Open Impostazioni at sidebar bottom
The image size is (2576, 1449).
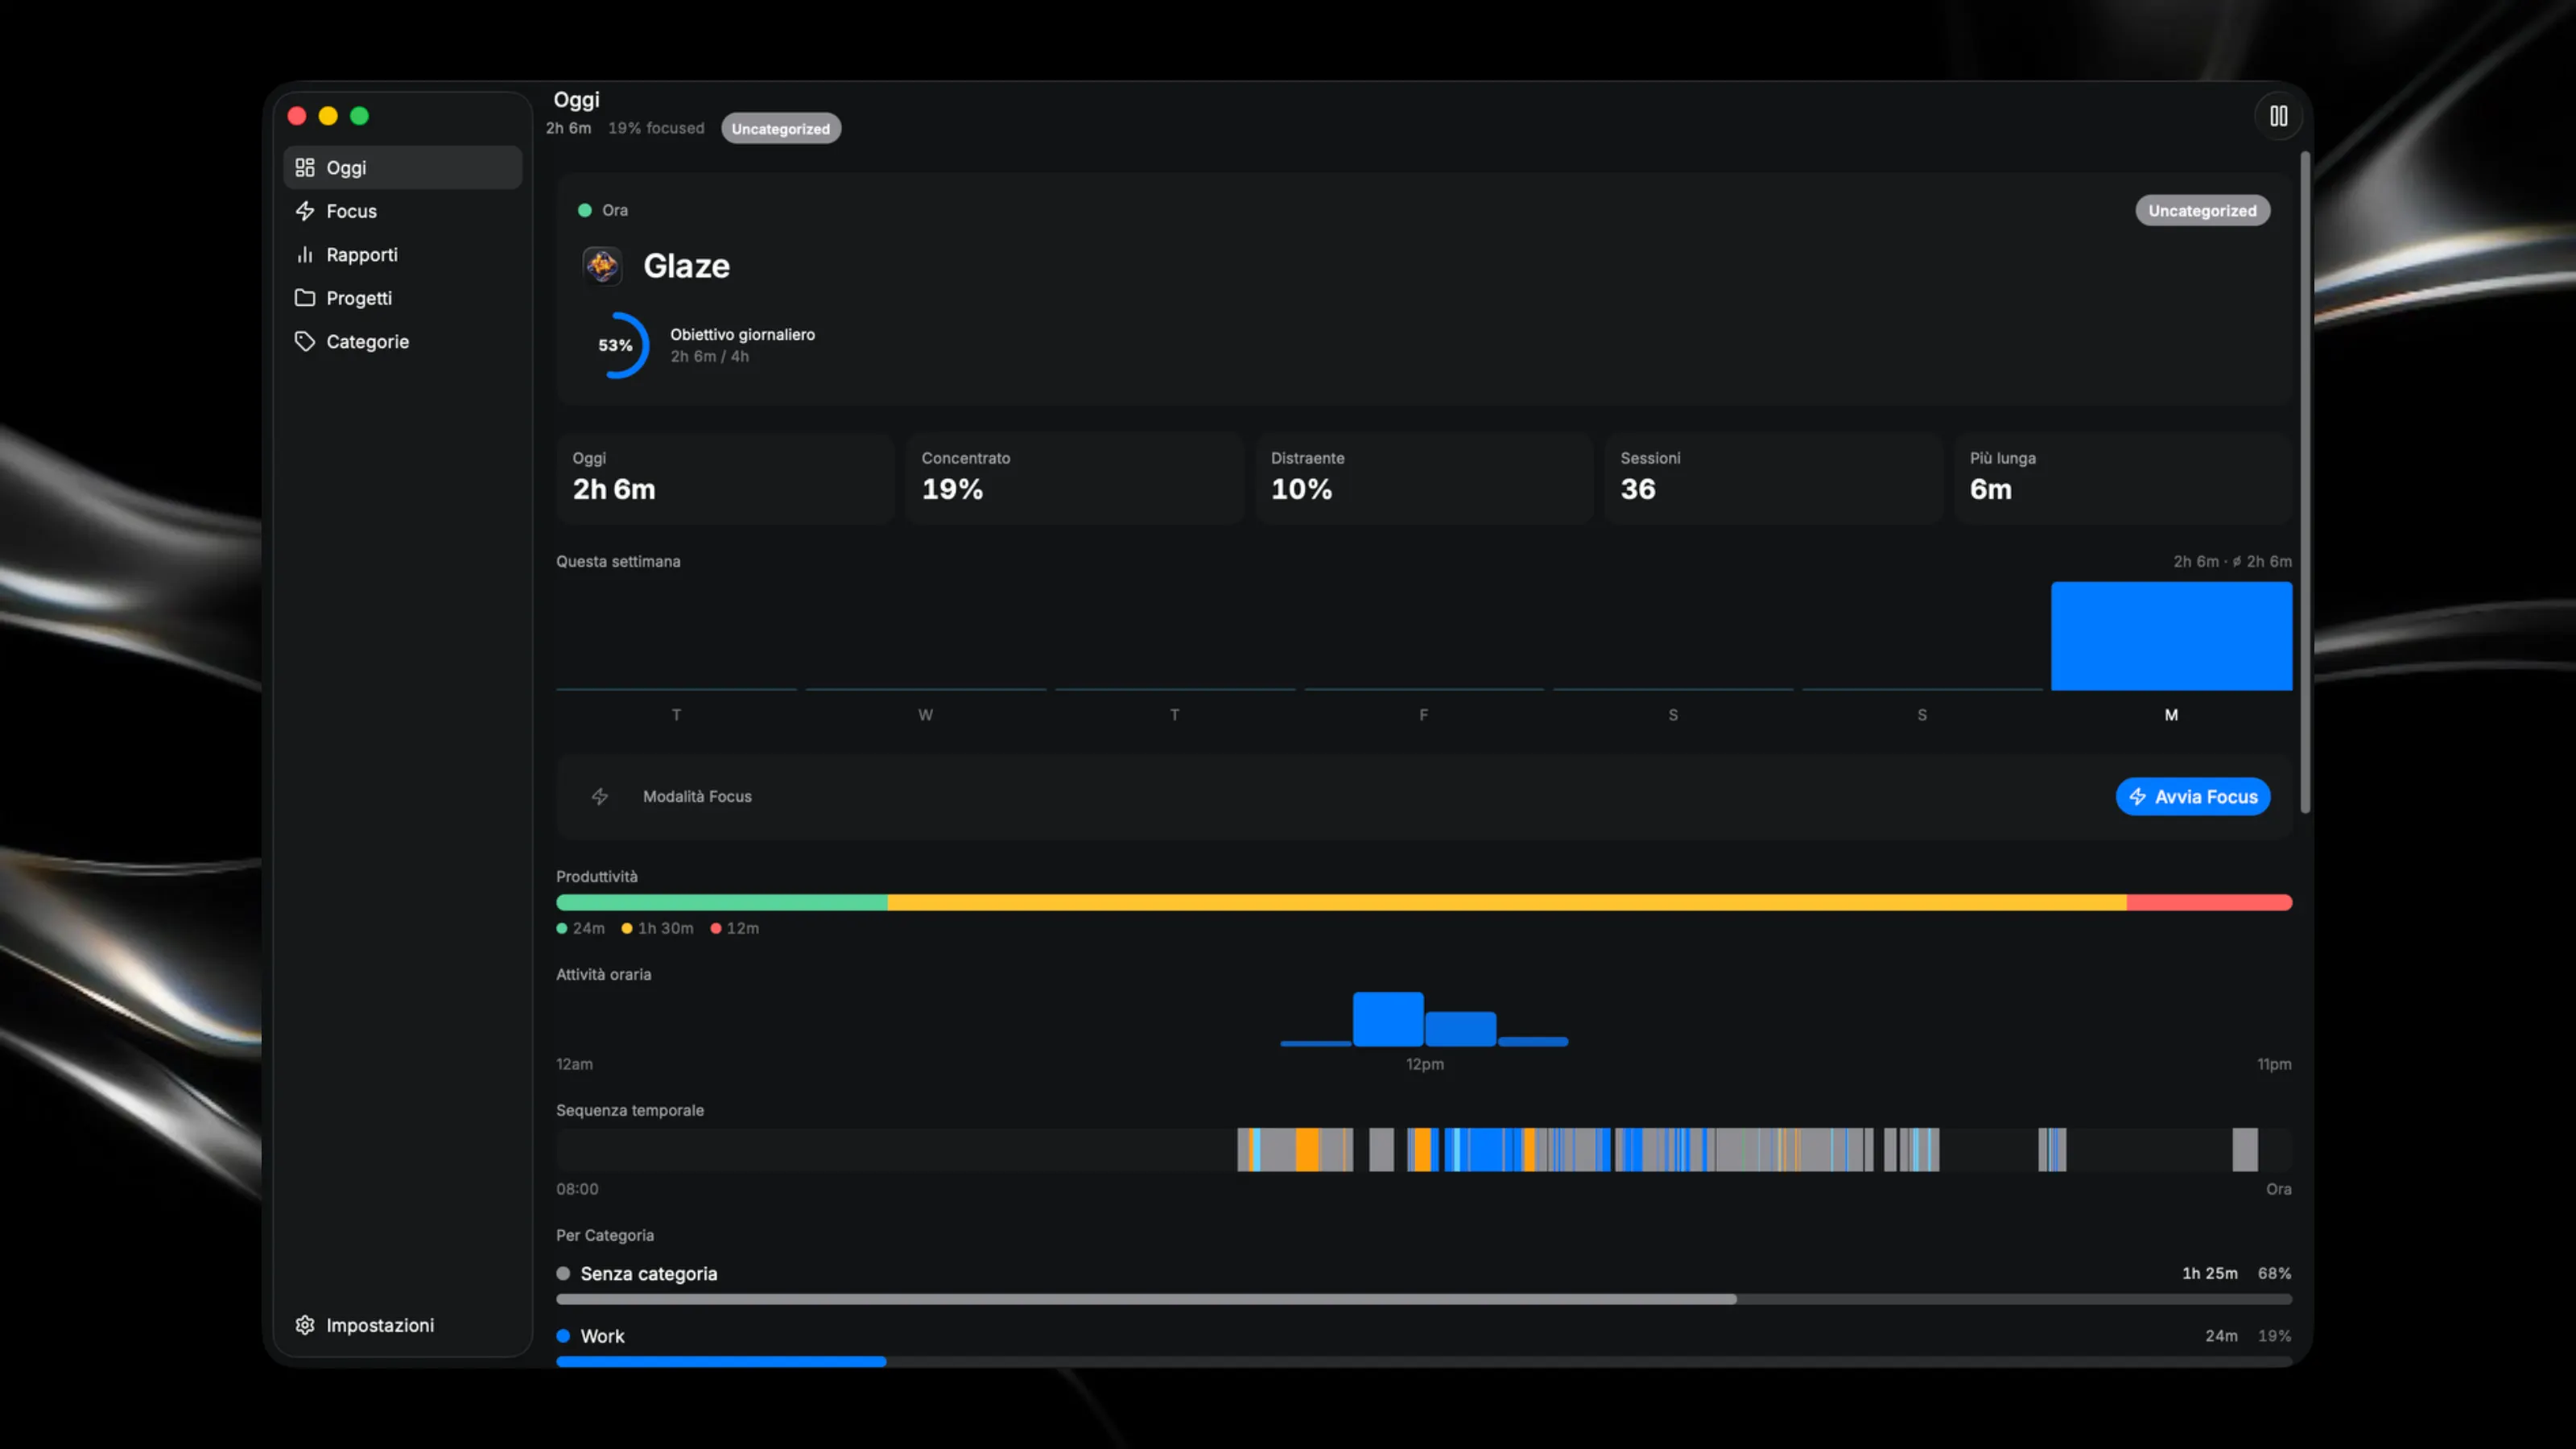click(x=402, y=1325)
